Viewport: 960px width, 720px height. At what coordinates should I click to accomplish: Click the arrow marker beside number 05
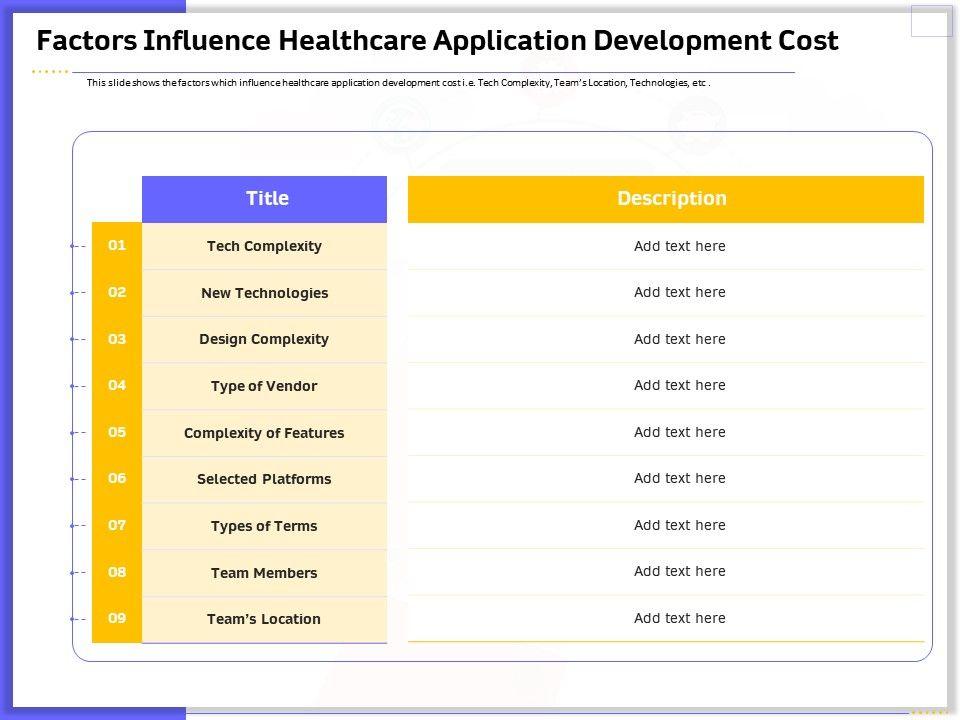[x=77, y=433]
